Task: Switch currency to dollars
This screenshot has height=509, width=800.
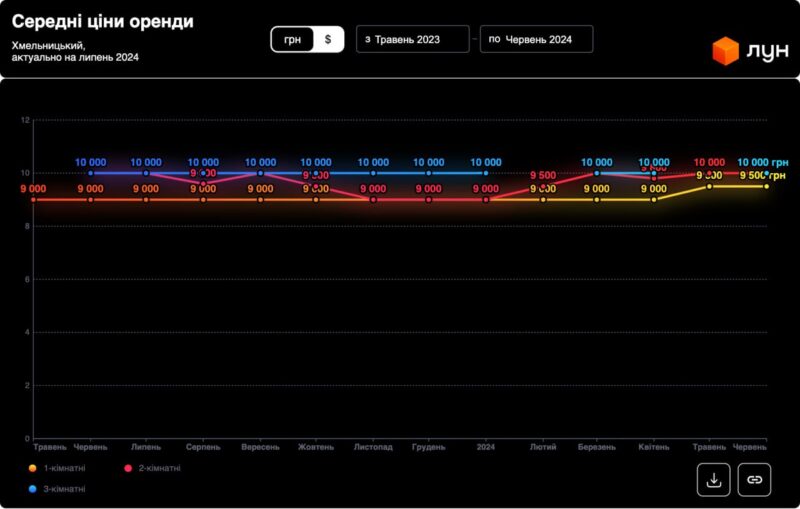Action: pyautogui.click(x=328, y=39)
